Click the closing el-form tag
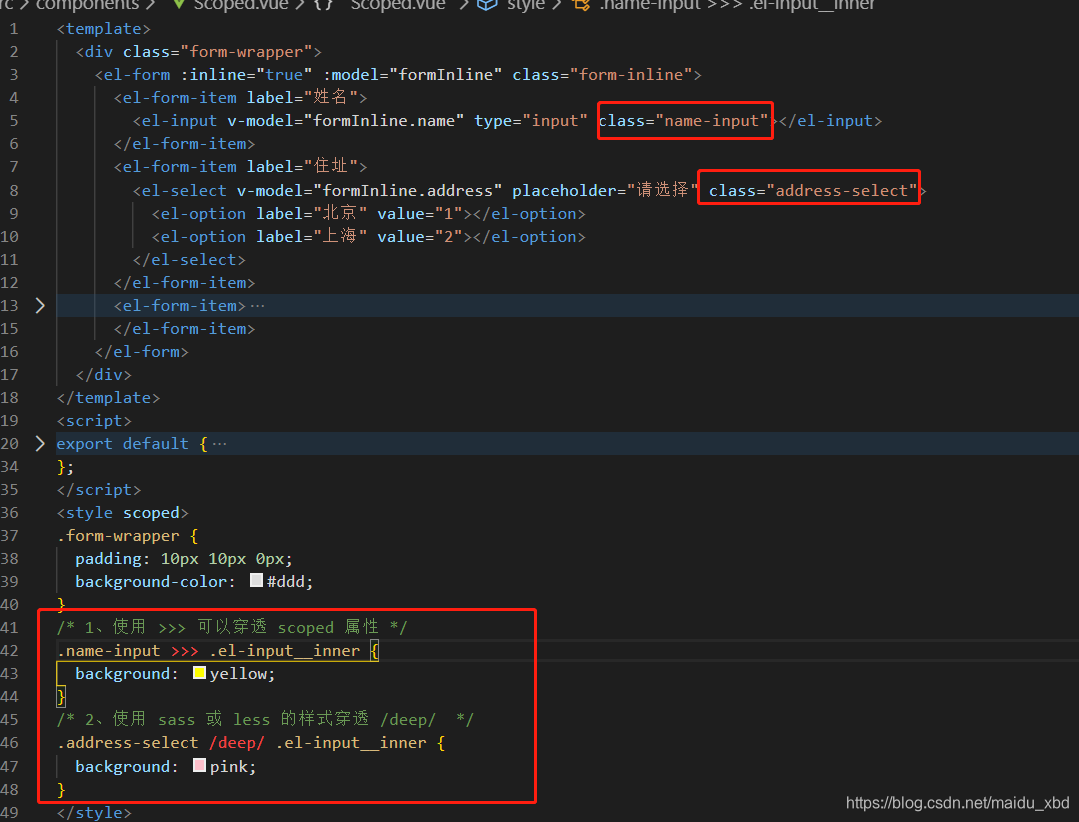The height and width of the screenshot is (822, 1079). (x=142, y=351)
